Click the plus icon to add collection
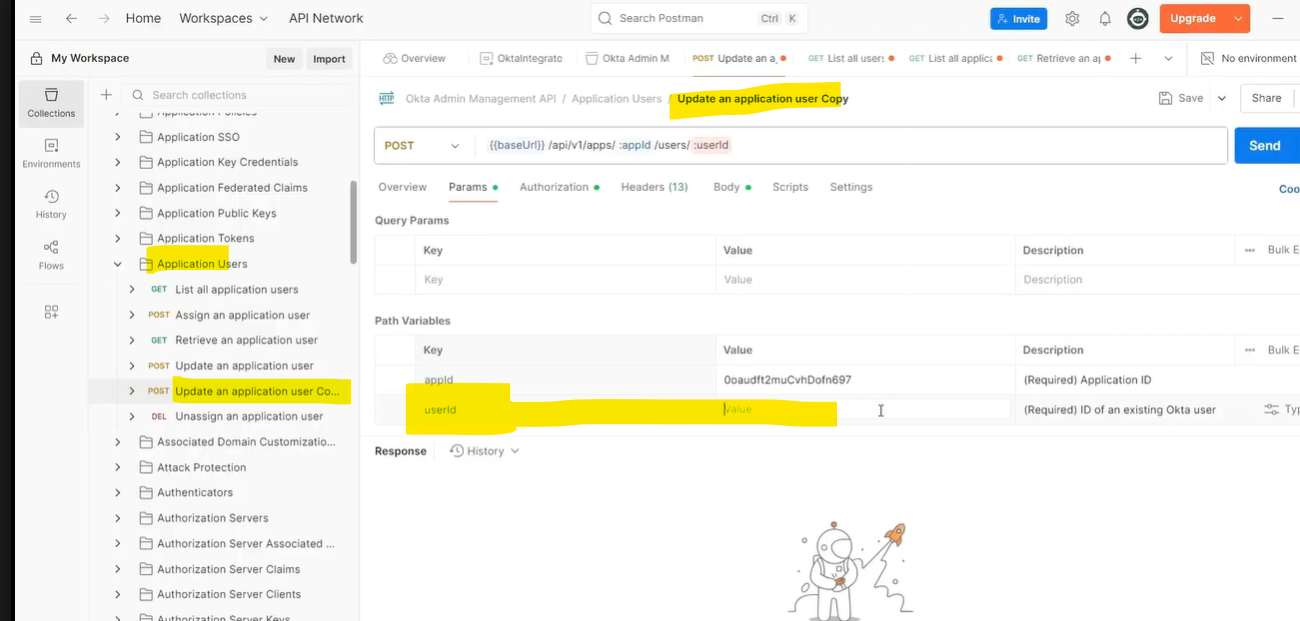 click(x=106, y=95)
